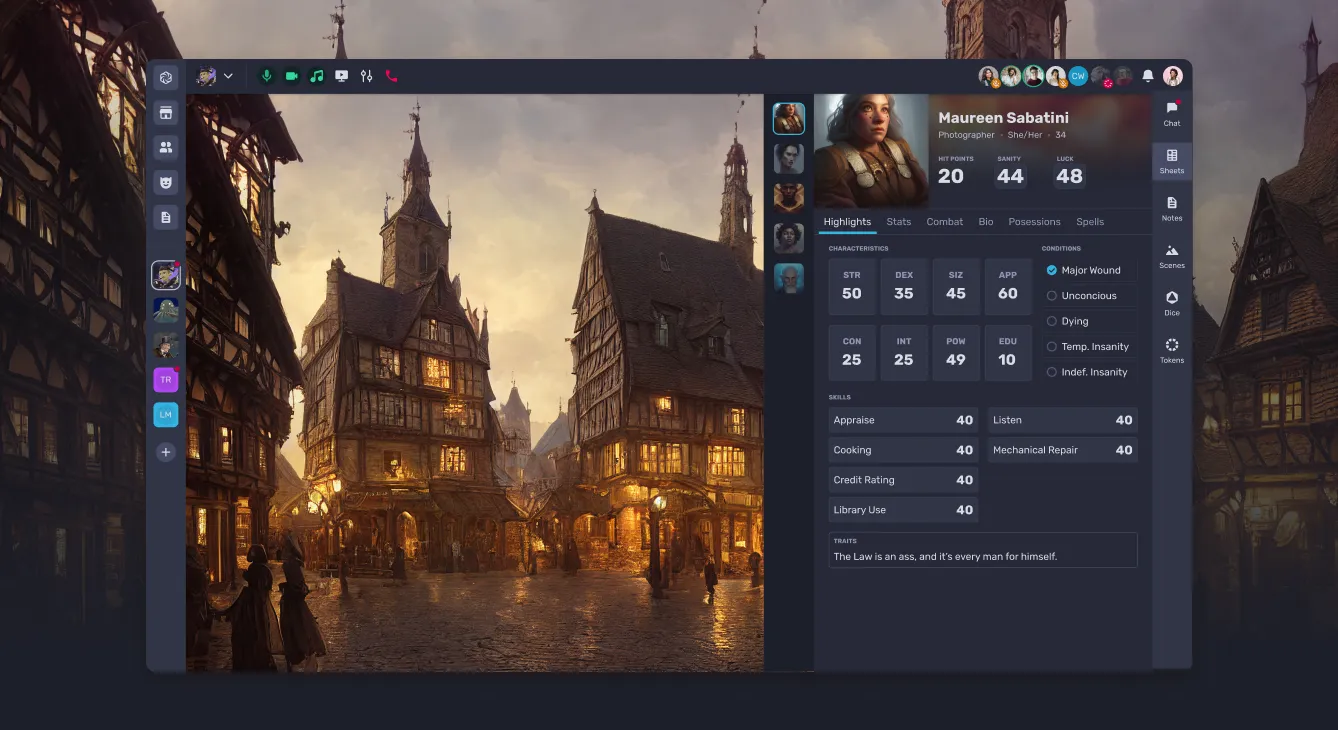Expand the character switcher dropdown next to the avatar

228,75
